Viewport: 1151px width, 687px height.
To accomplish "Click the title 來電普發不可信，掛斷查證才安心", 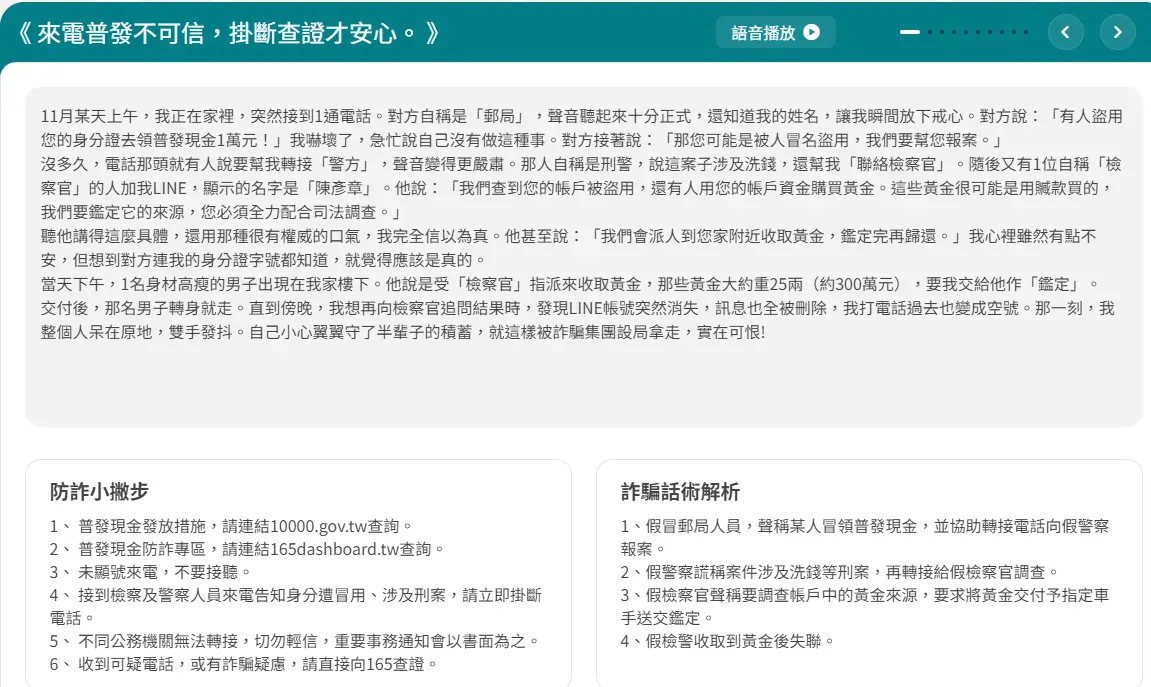I will pyautogui.click(x=228, y=33).
